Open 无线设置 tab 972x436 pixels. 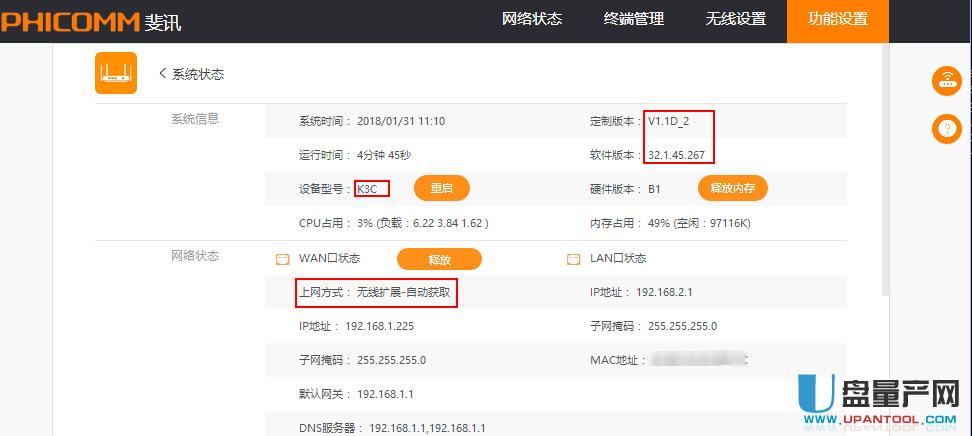735,19
